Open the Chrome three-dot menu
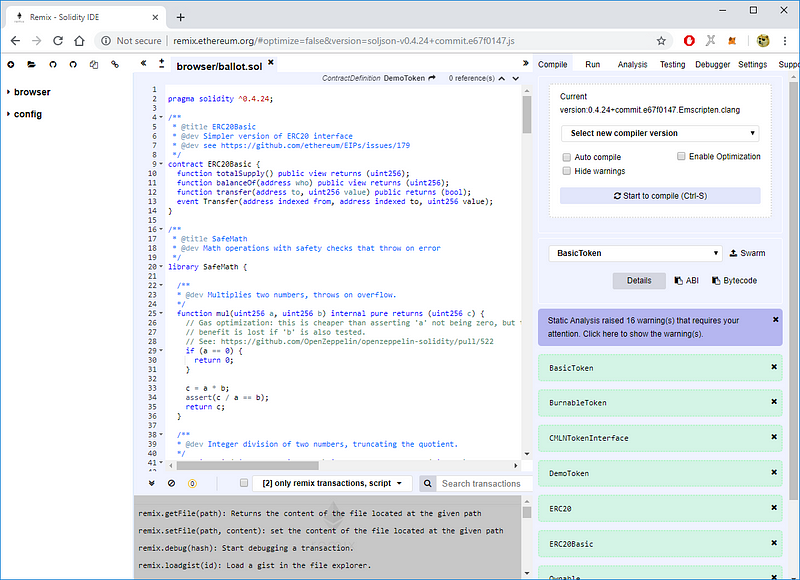The image size is (800, 580). [785, 41]
